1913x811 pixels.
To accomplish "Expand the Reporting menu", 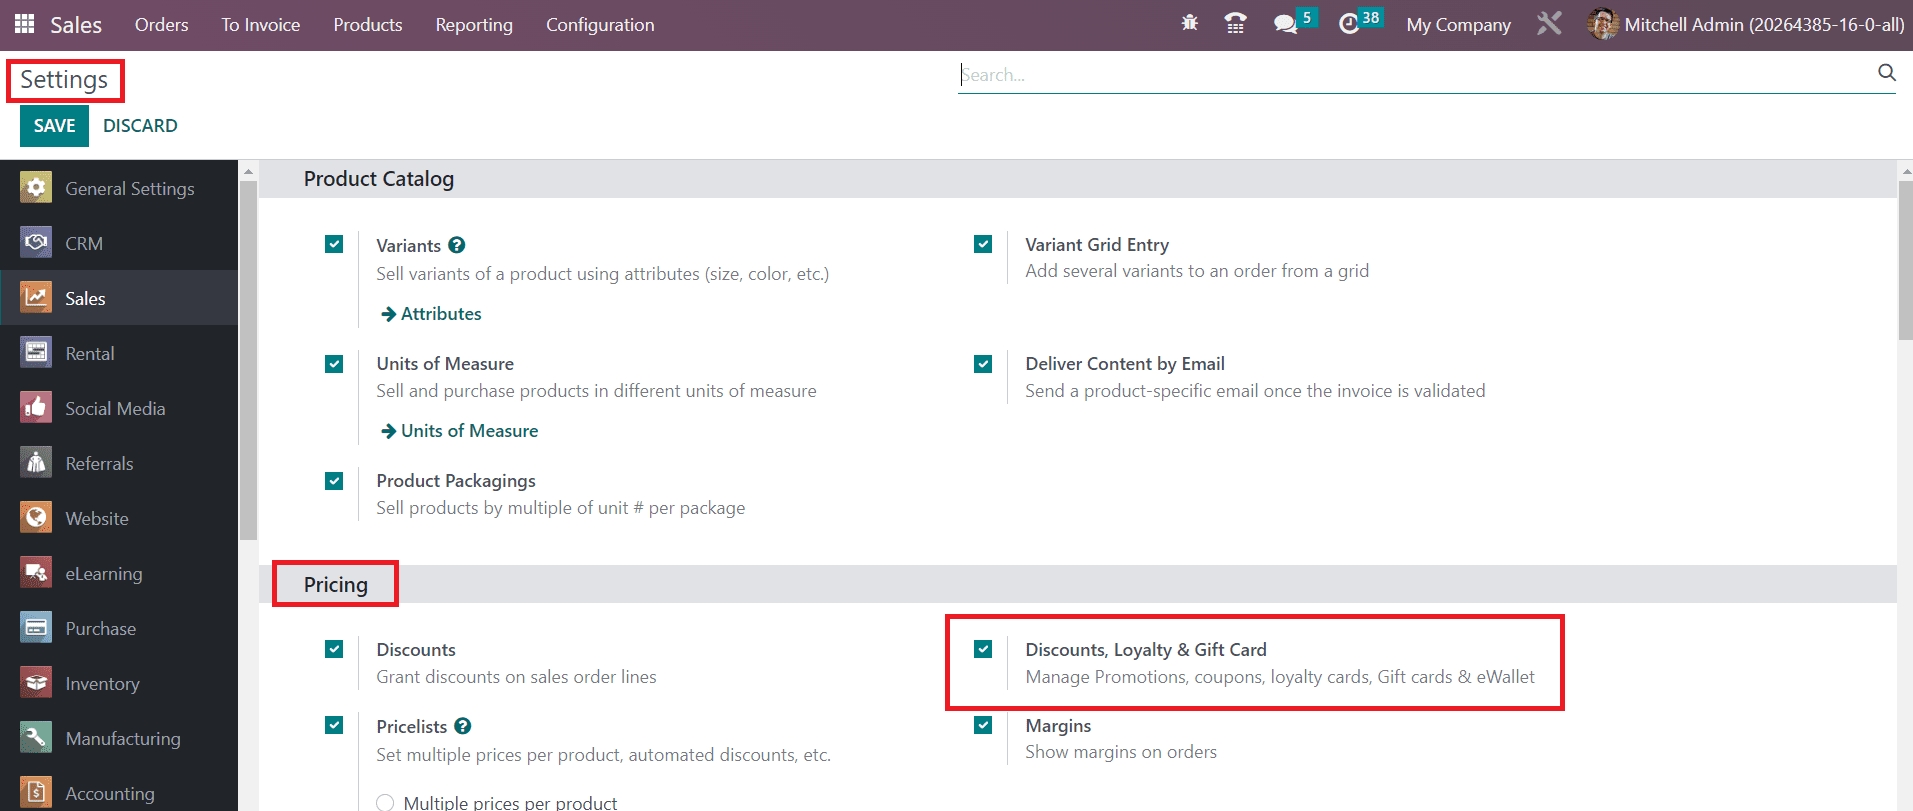I will tap(474, 25).
